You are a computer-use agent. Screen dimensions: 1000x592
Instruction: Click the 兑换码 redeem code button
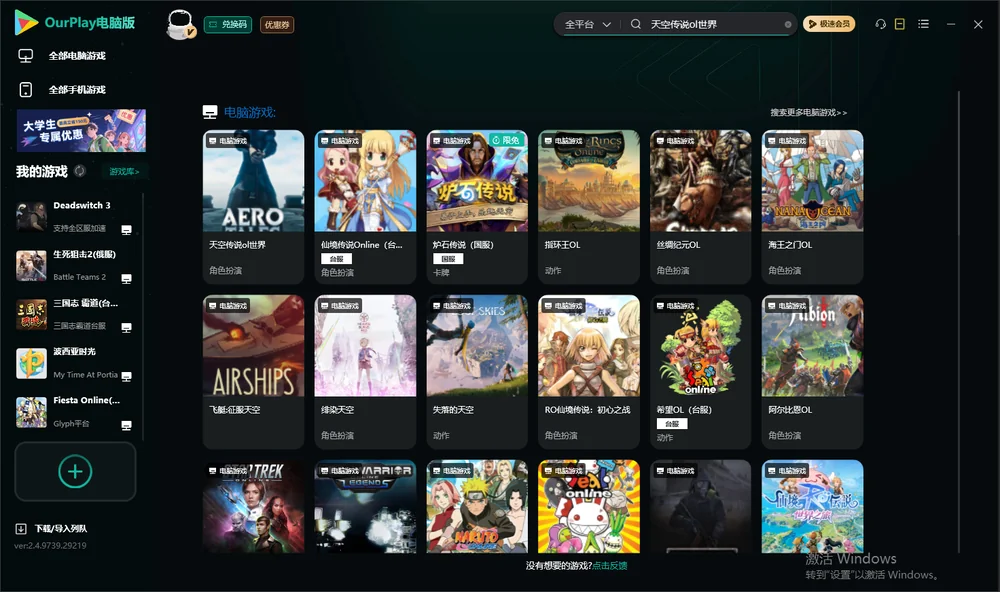pyautogui.click(x=228, y=24)
